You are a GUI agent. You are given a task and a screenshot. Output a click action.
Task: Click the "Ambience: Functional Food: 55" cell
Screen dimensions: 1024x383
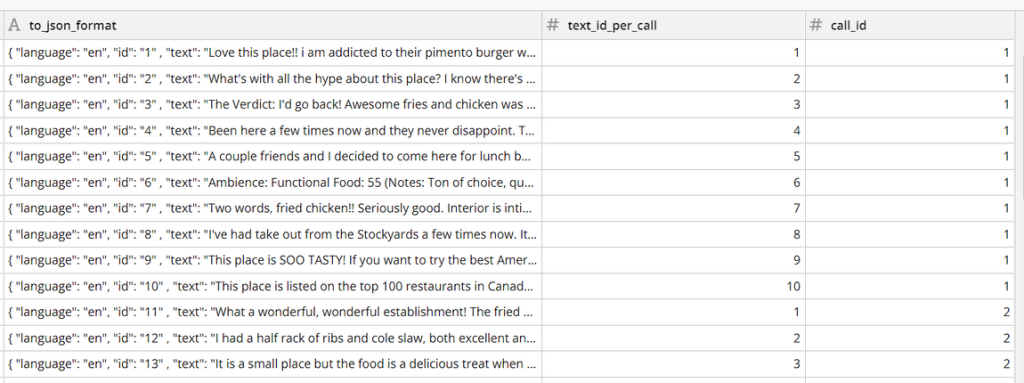pos(273,182)
